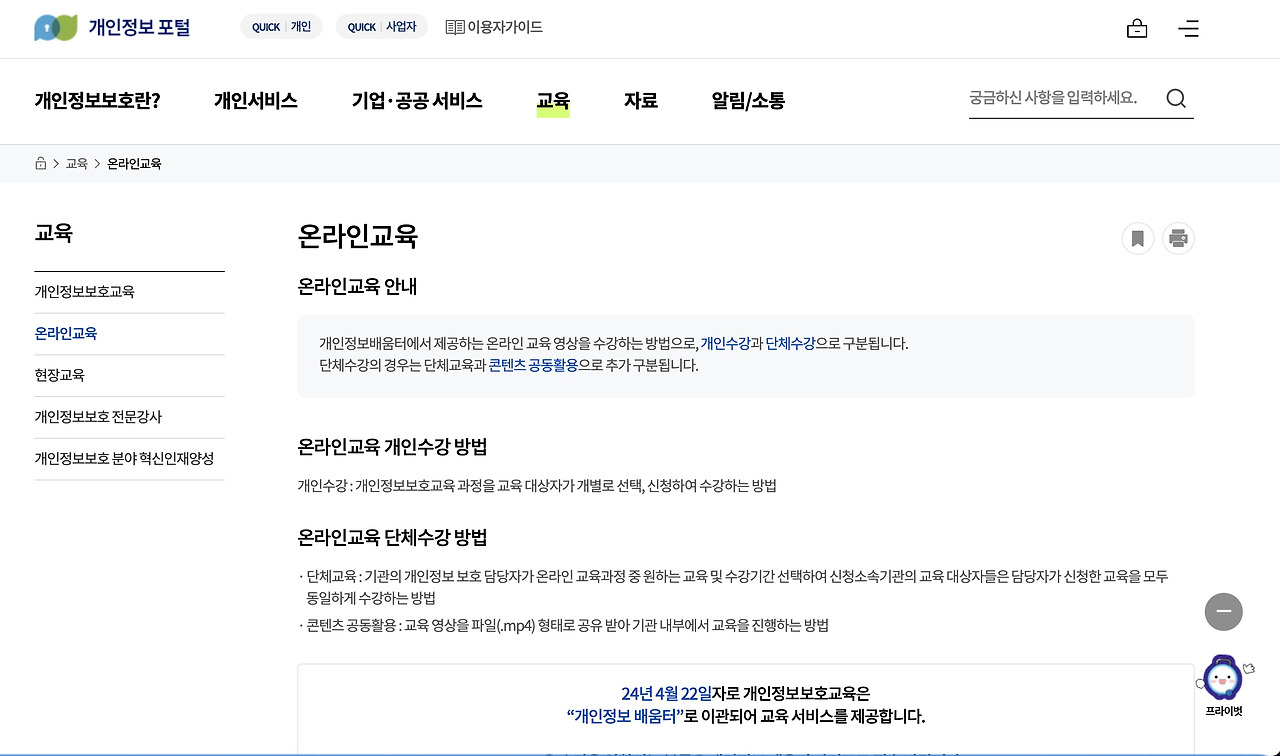Open the 알림/소통 menu

click(x=747, y=101)
